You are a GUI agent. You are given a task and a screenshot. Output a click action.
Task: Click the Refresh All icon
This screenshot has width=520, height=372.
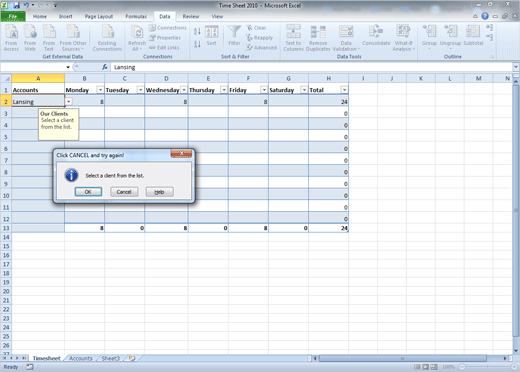coord(137,38)
